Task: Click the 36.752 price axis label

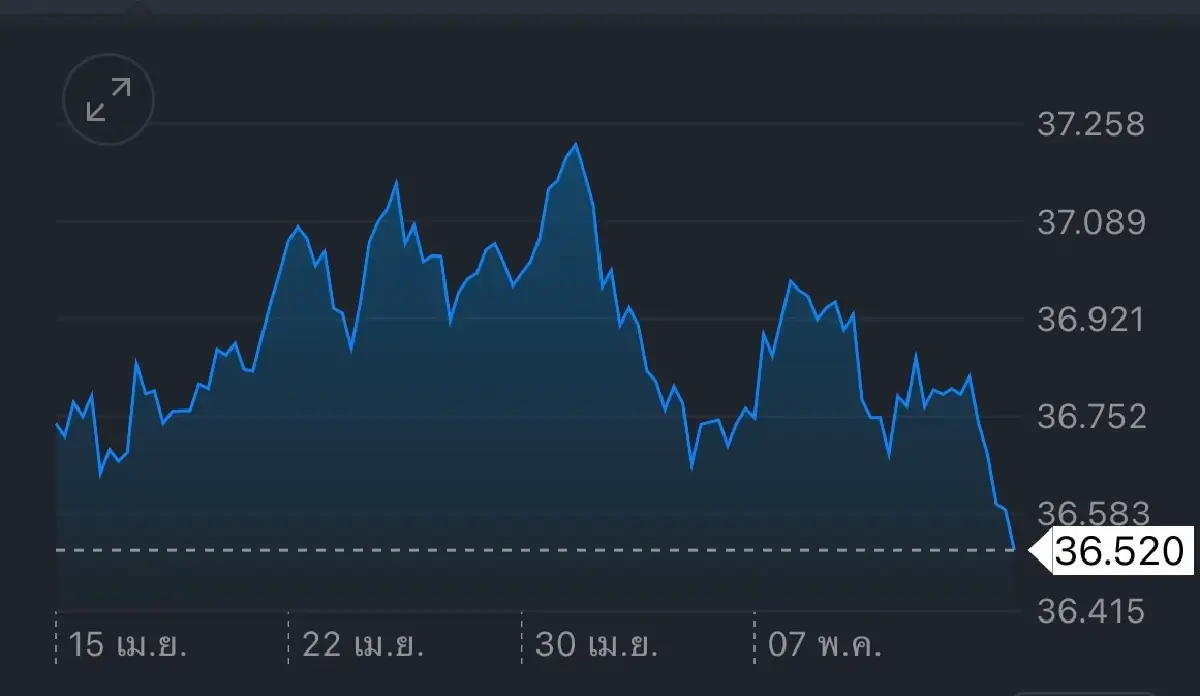Action: point(1091,417)
